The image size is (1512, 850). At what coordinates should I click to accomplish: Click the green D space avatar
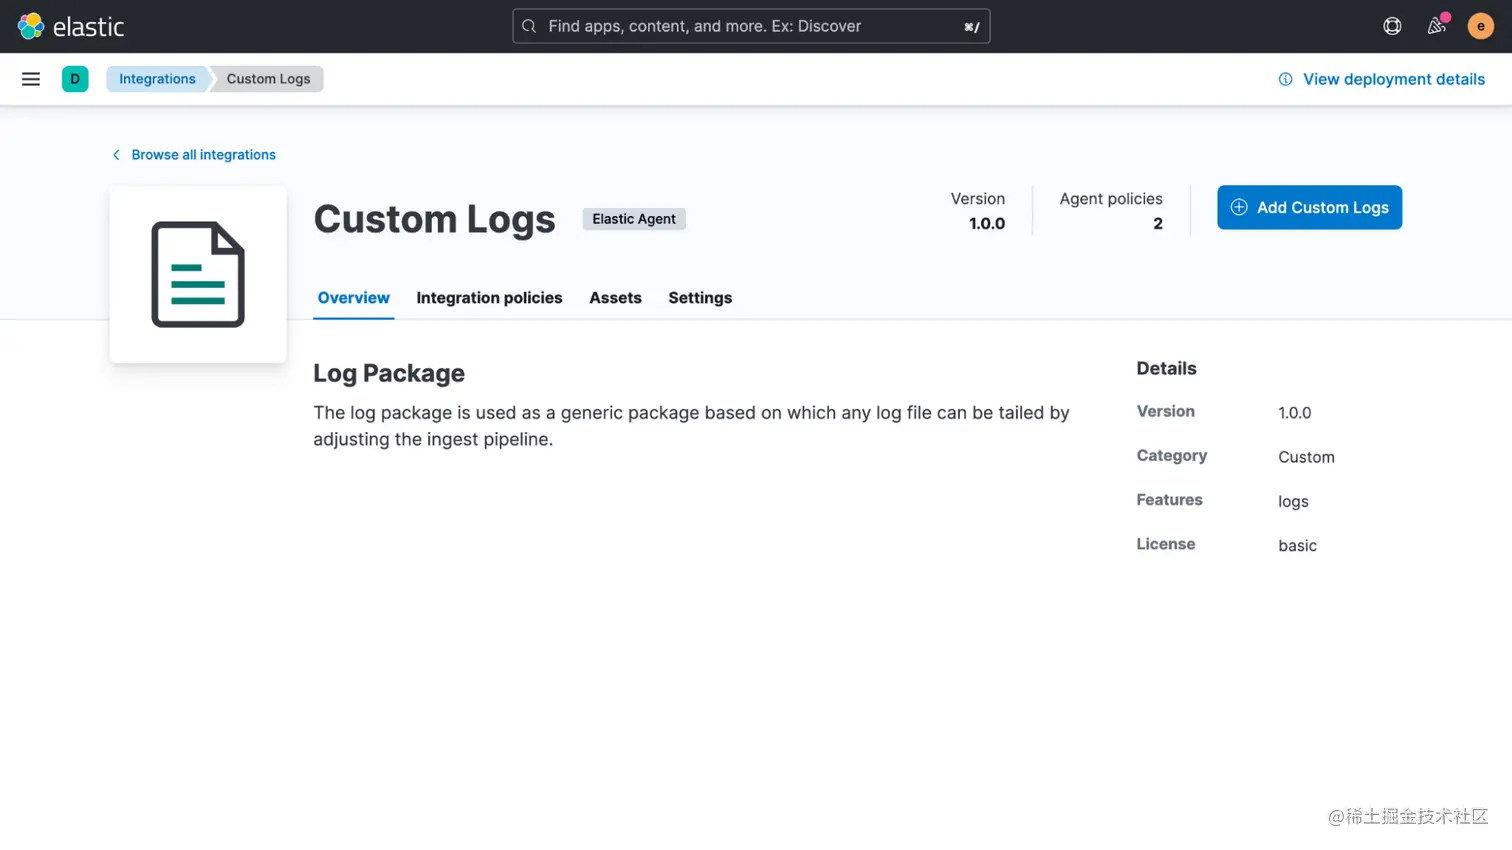(75, 79)
